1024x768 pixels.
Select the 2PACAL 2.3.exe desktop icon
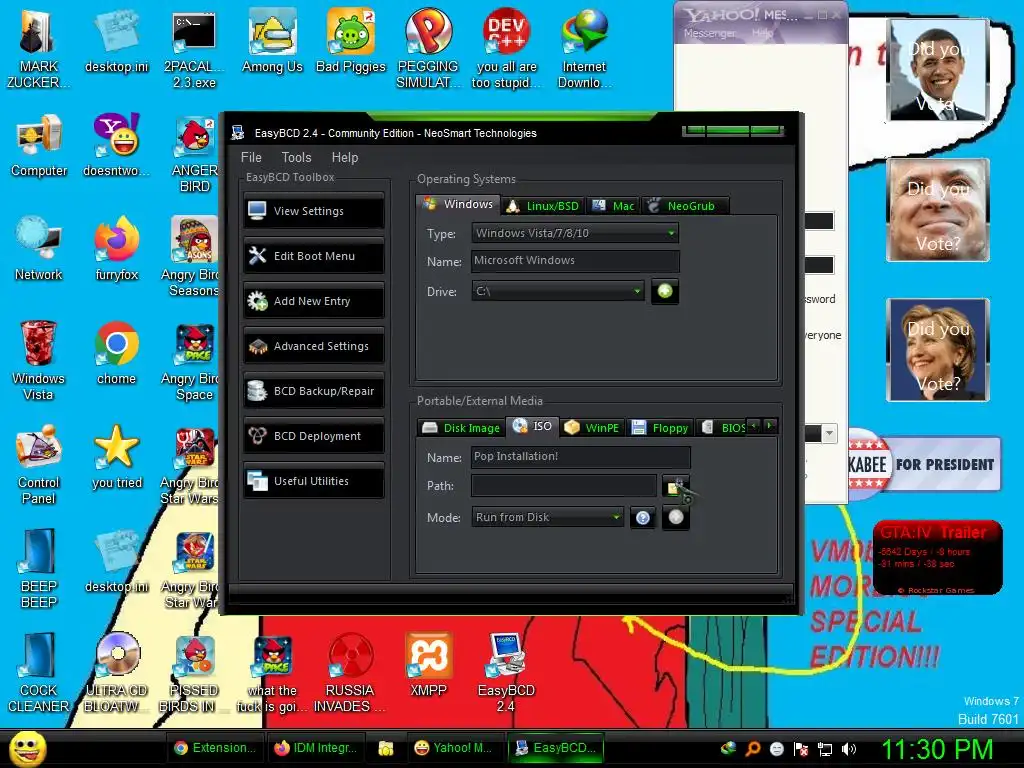point(194,49)
